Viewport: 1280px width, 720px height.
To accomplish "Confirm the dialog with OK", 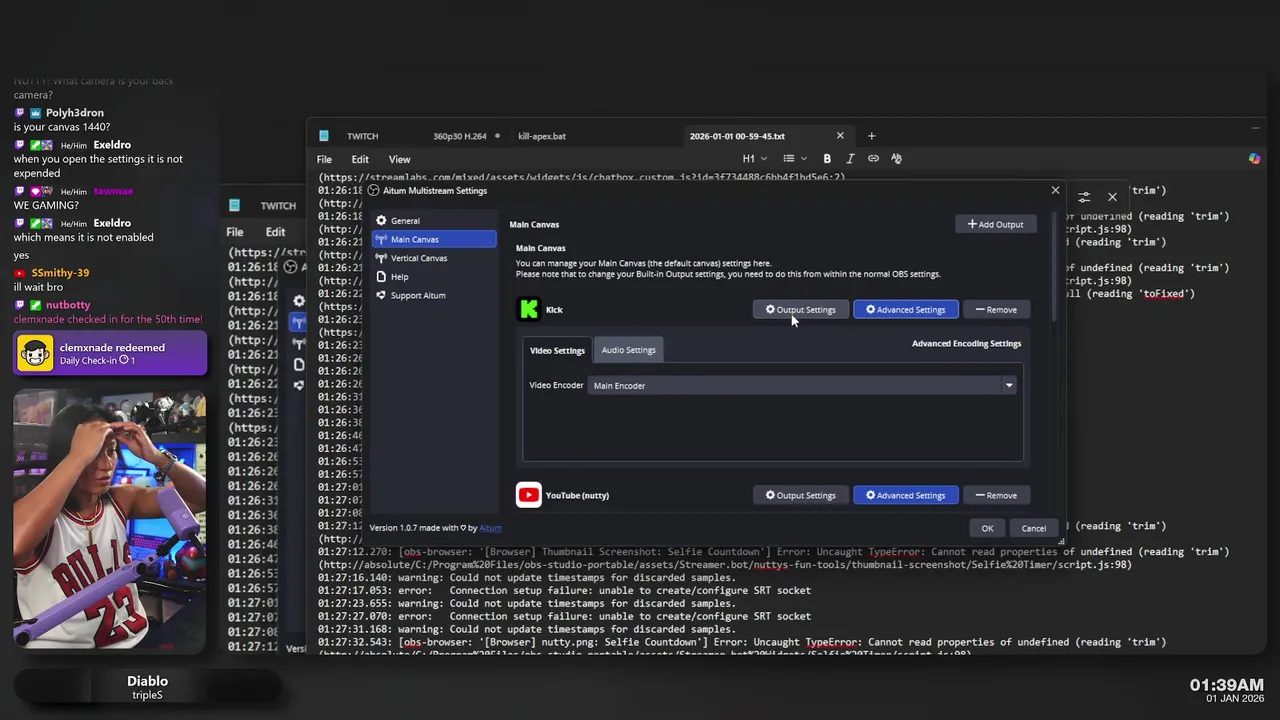I will (x=987, y=528).
